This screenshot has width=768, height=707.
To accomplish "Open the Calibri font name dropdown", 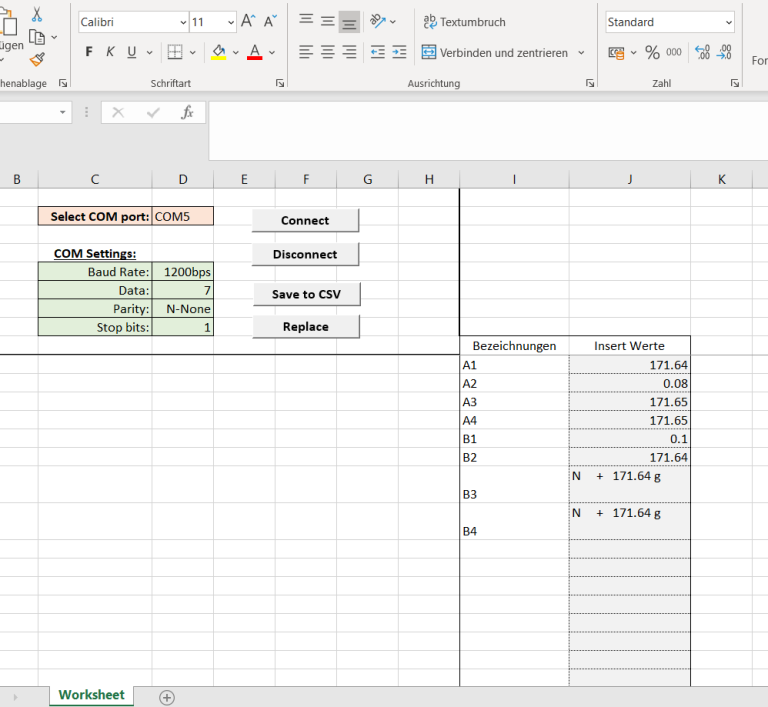I will pyautogui.click(x=182, y=22).
